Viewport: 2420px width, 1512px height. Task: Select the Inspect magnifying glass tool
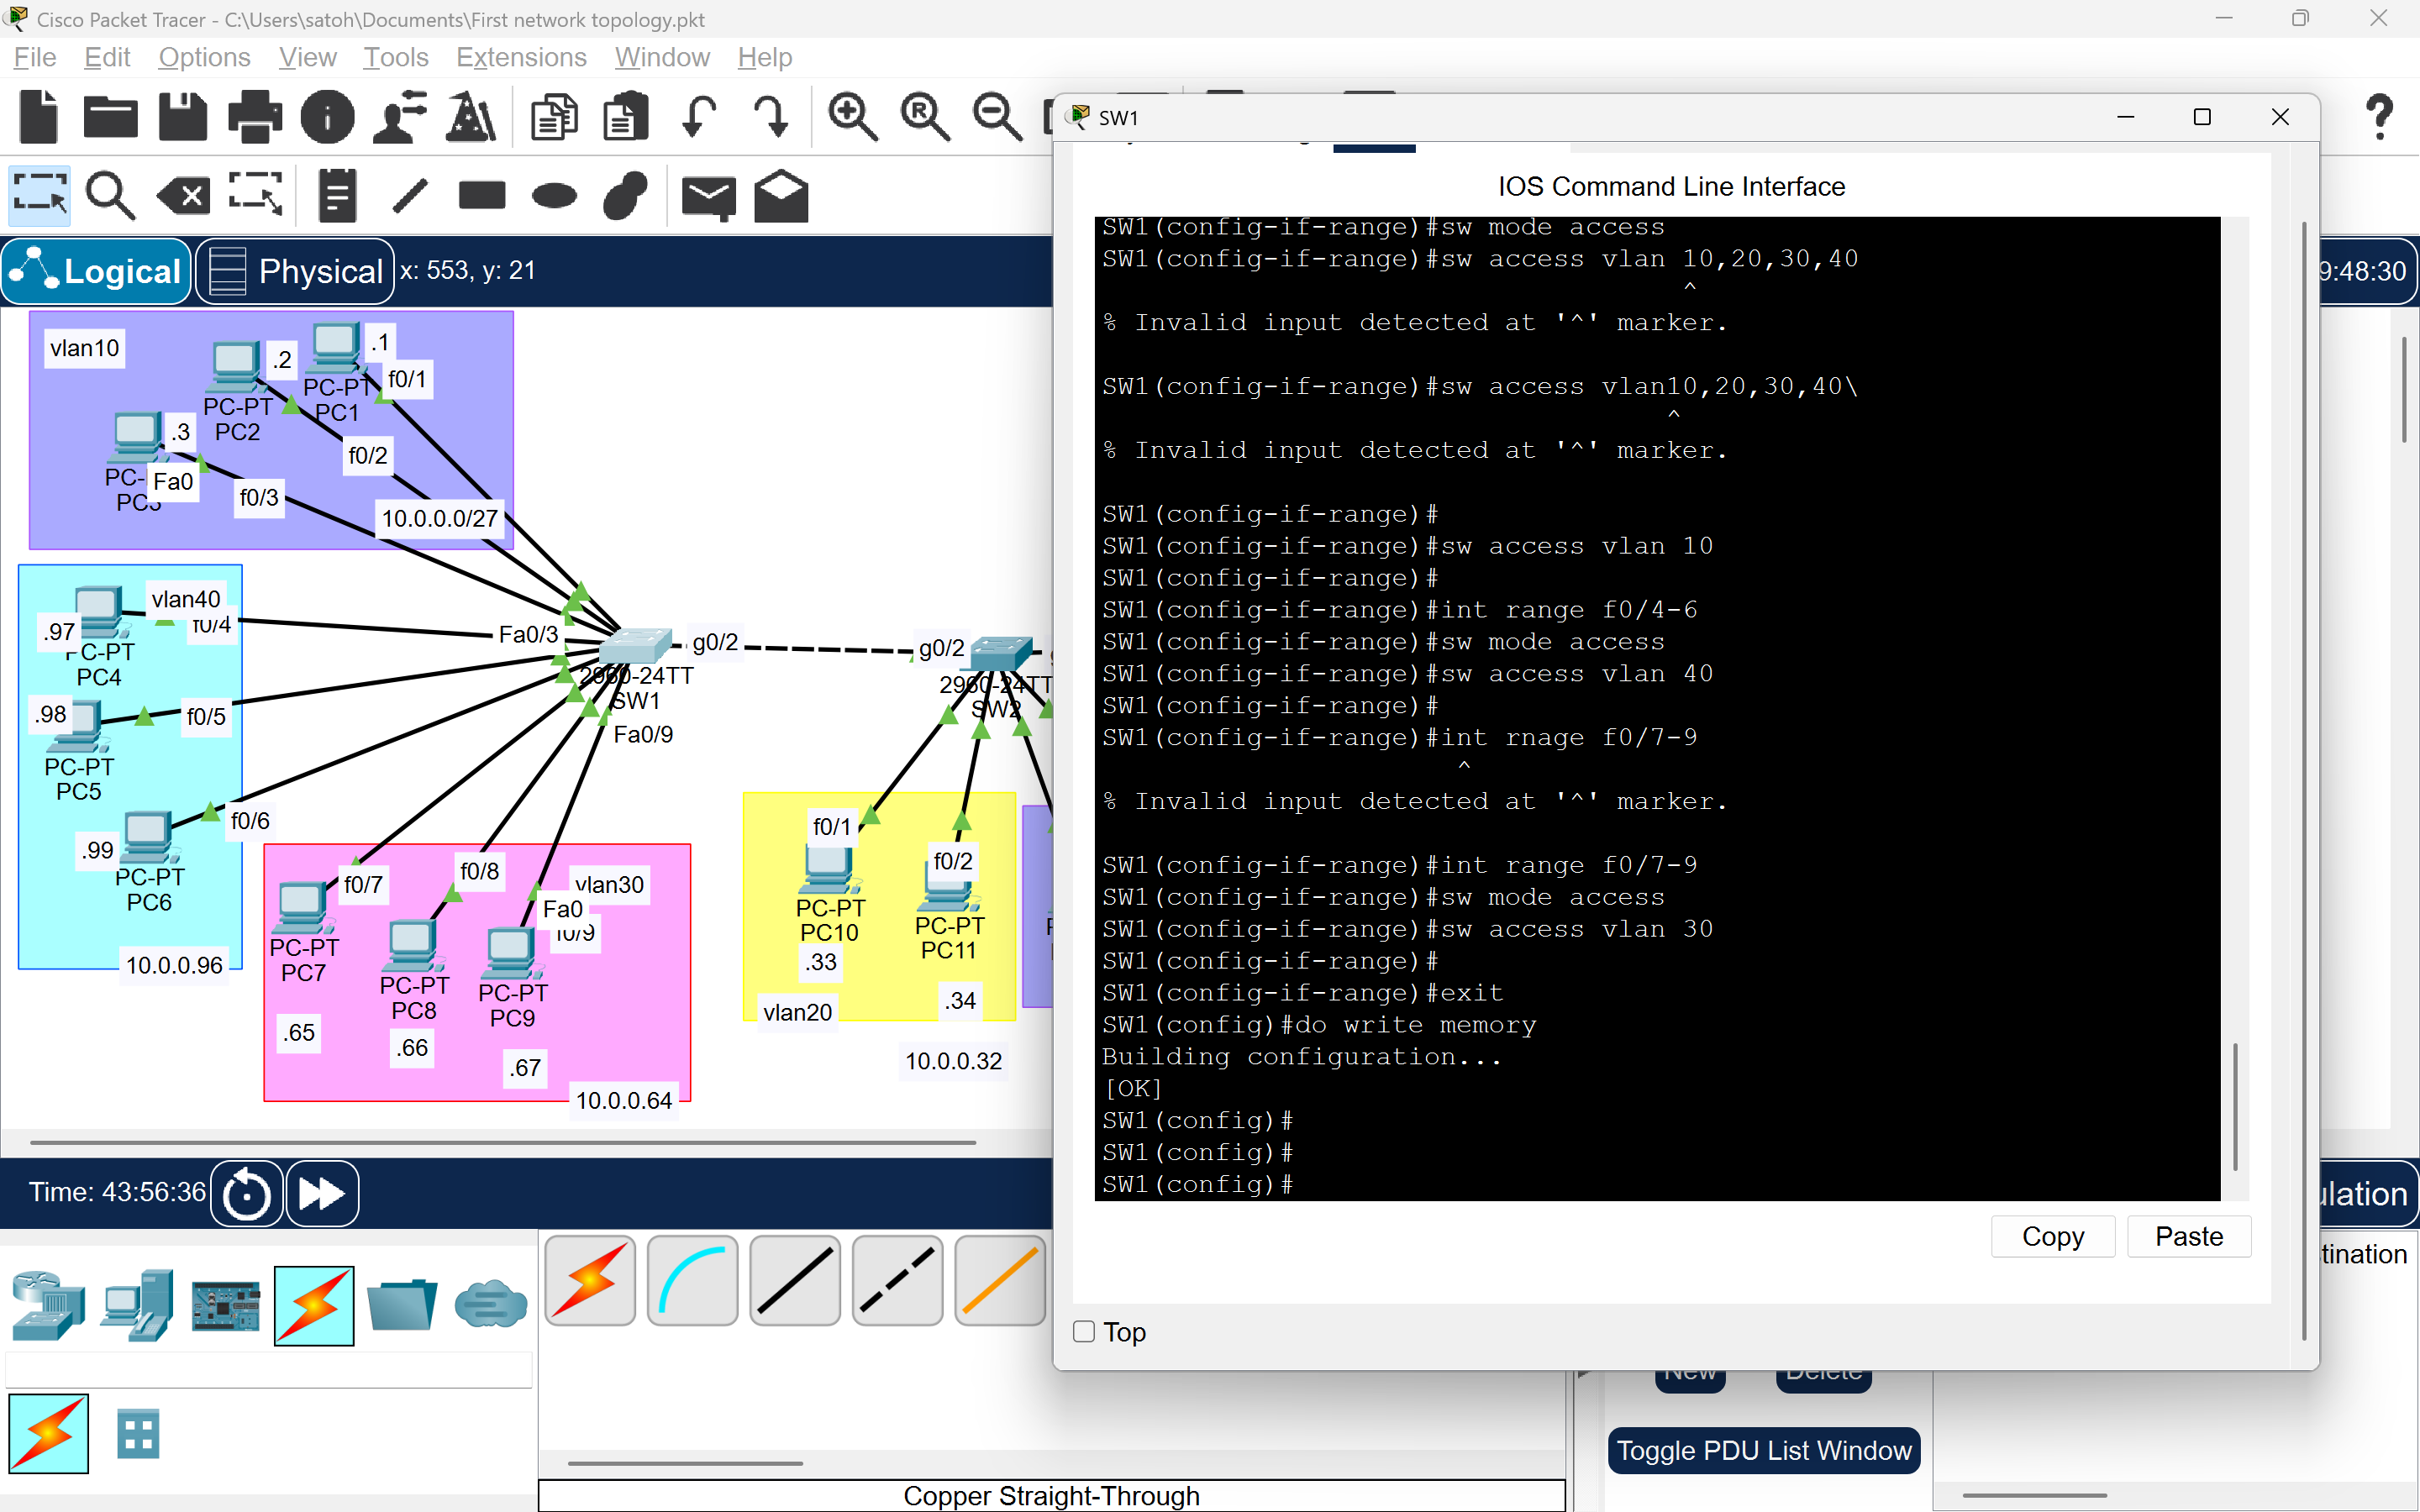[x=111, y=195]
